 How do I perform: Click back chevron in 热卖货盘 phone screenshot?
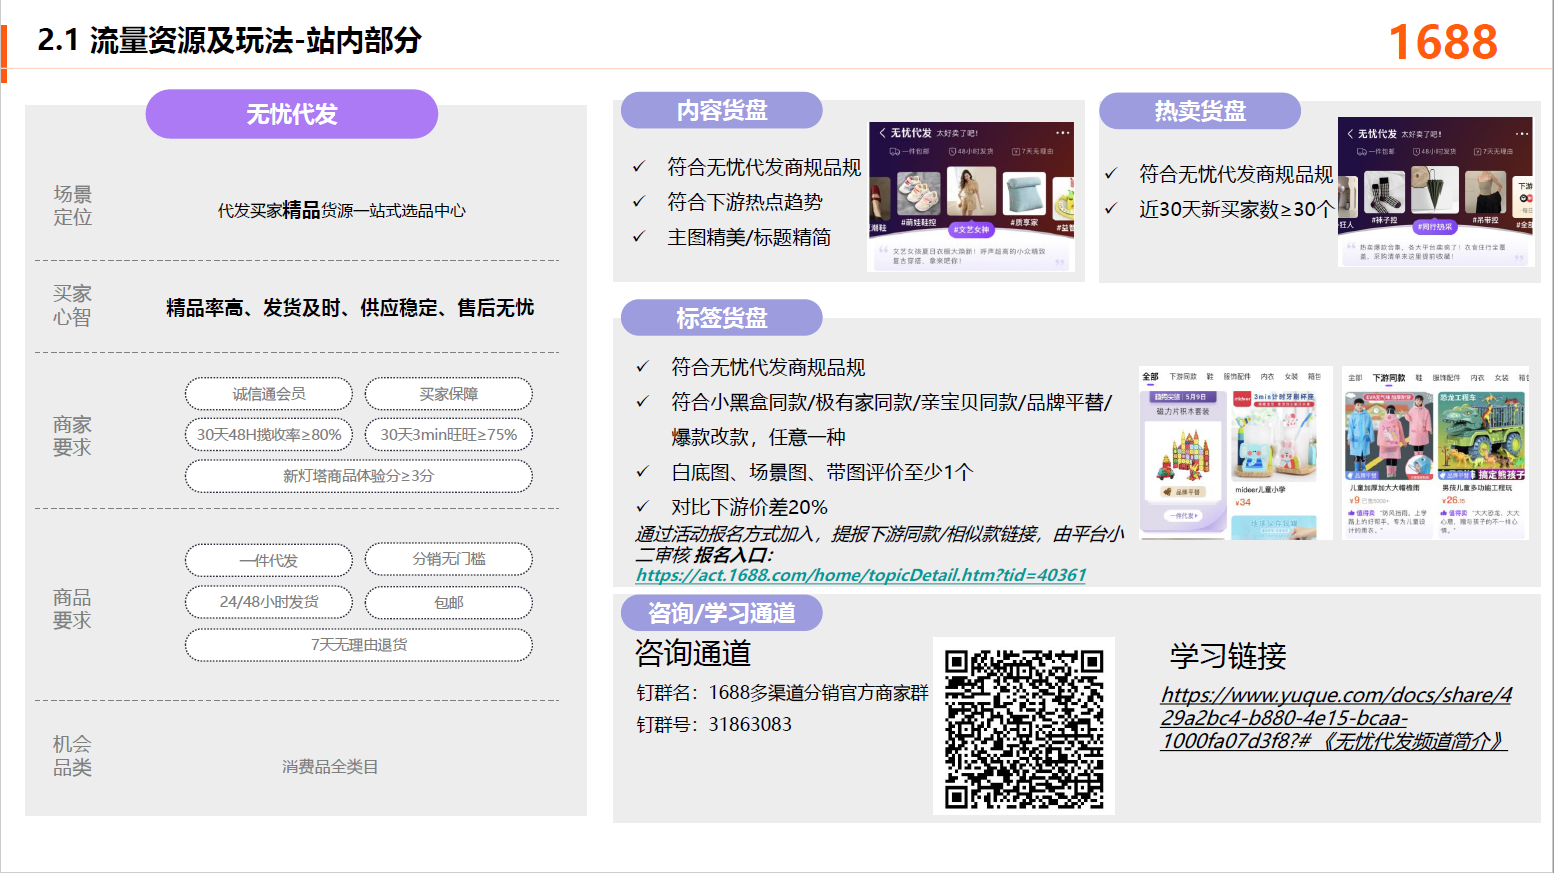[1350, 134]
